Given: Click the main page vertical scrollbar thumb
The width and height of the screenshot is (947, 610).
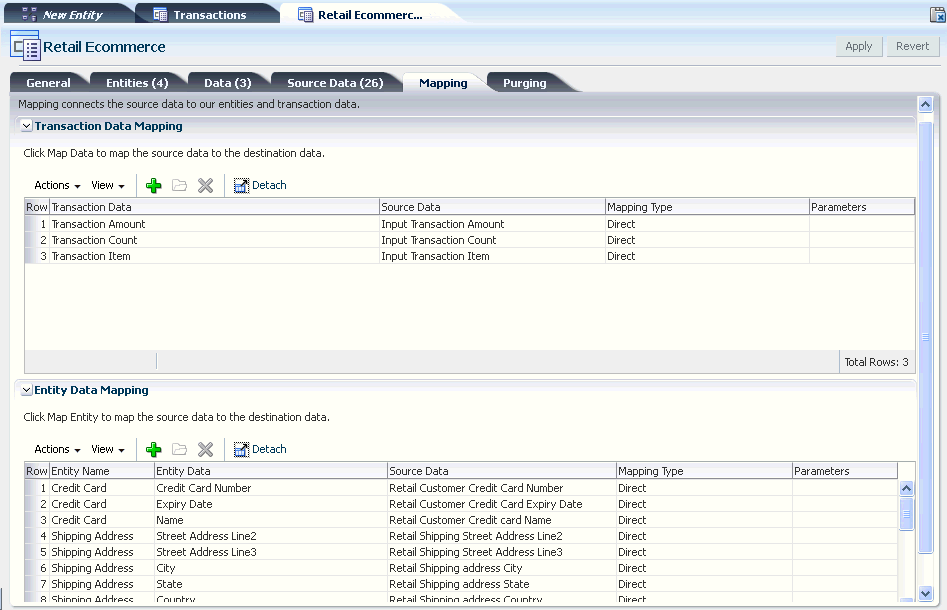Looking at the screenshot, I should (925, 337).
